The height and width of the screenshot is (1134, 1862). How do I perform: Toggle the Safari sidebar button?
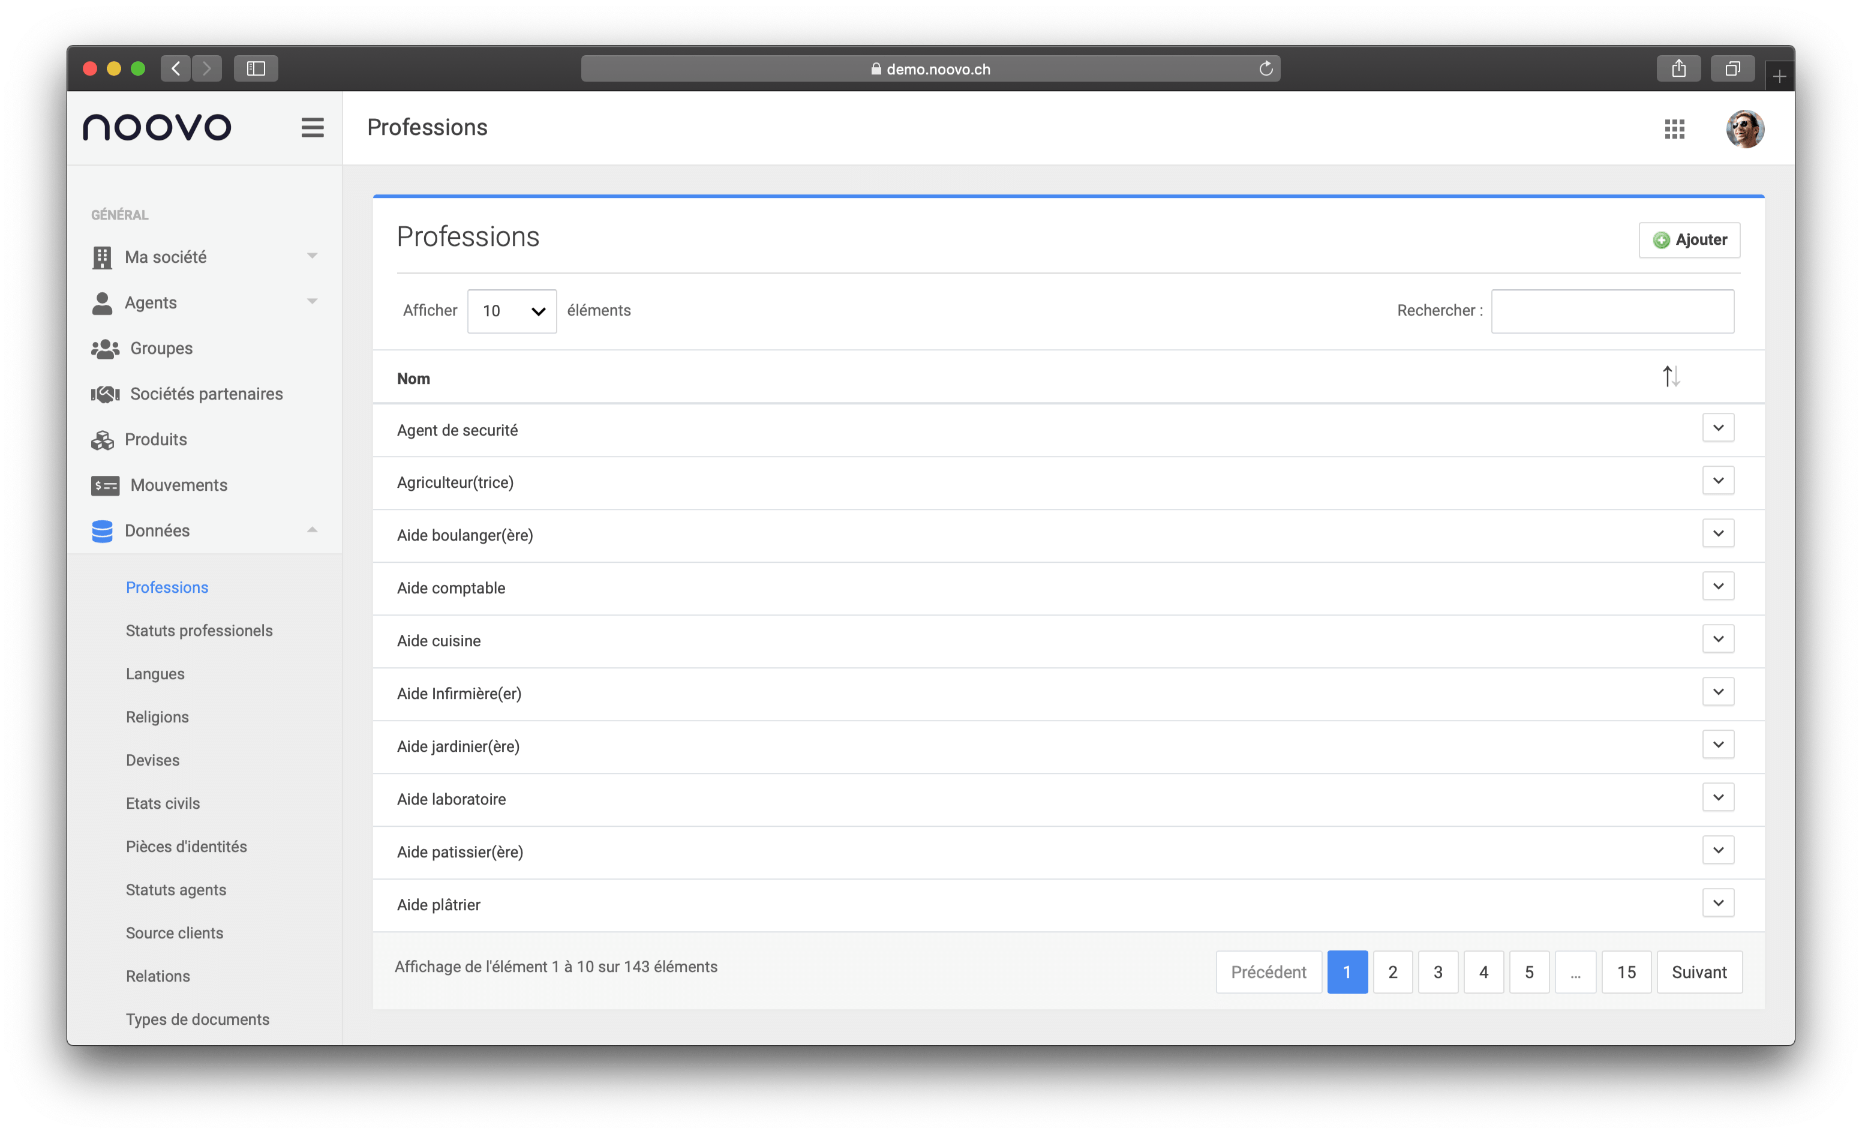(256, 69)
